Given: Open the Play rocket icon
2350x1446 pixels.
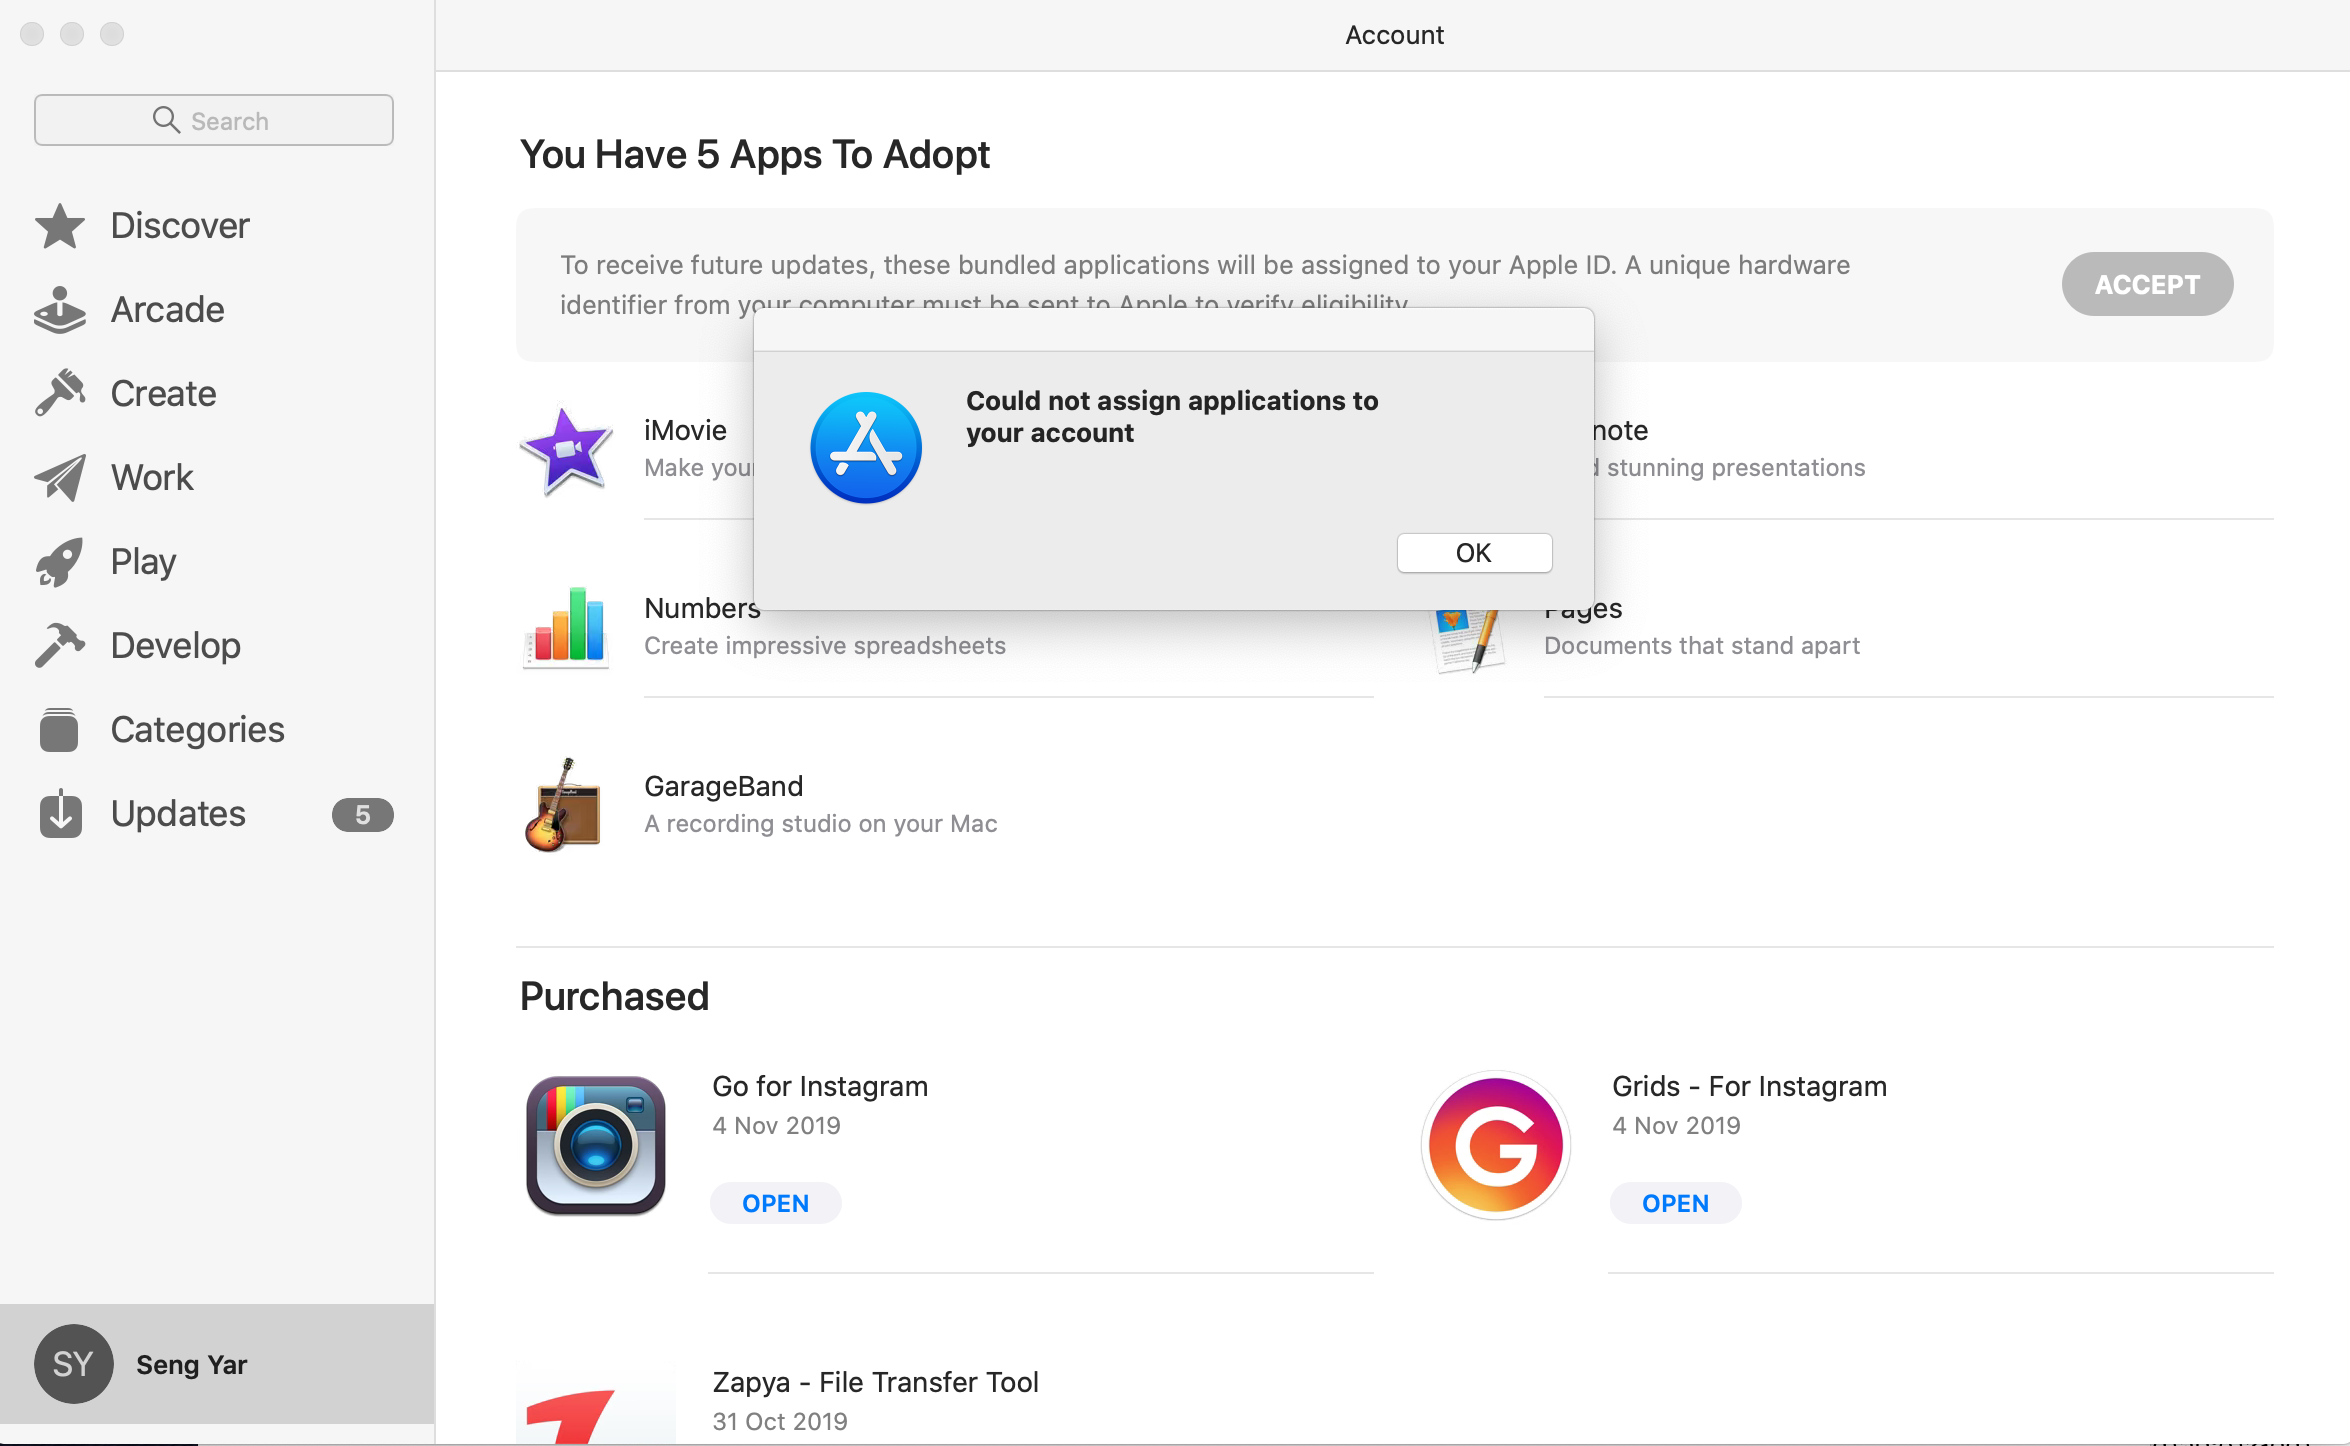Looking at the screenshot, I should click(60, 562).
